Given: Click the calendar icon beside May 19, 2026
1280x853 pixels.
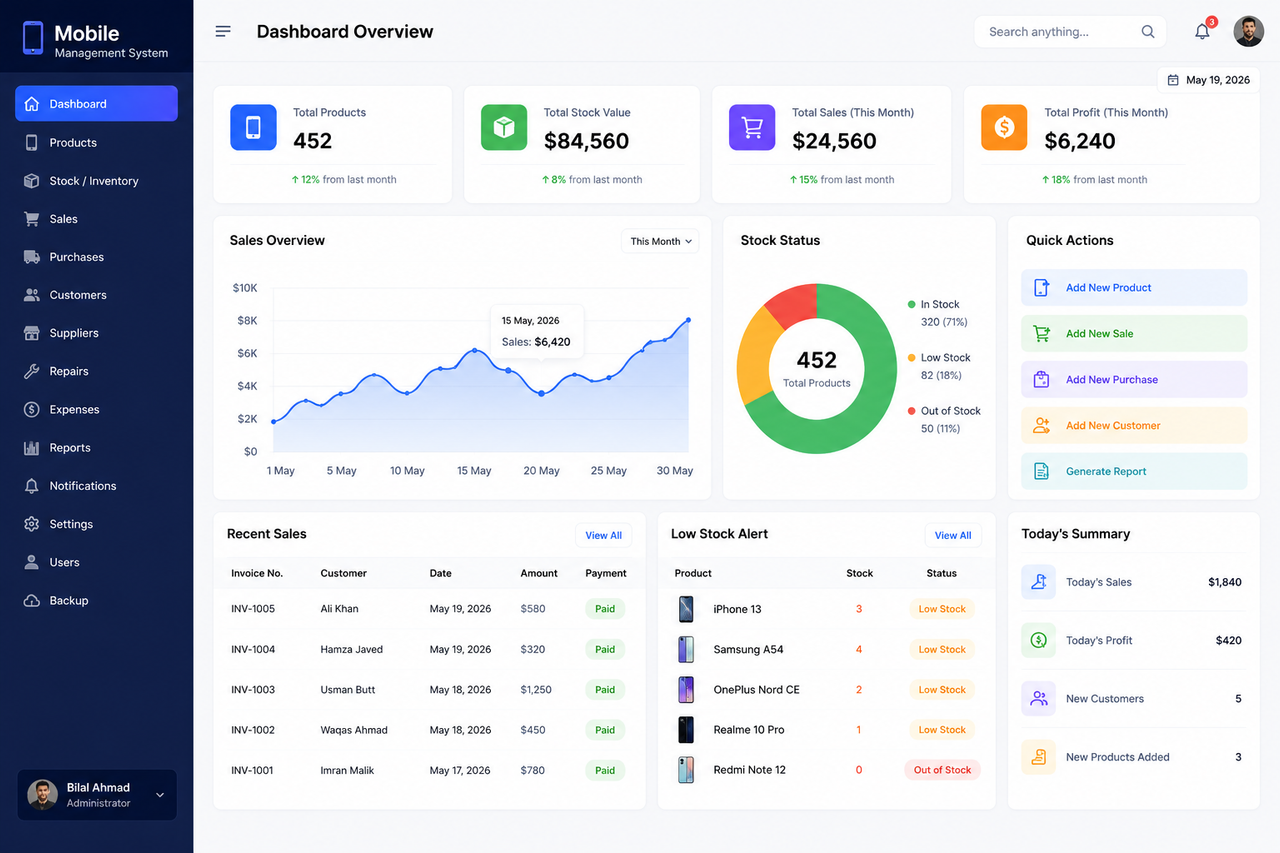Looking at the screenshot, I should pos(1173,80).
